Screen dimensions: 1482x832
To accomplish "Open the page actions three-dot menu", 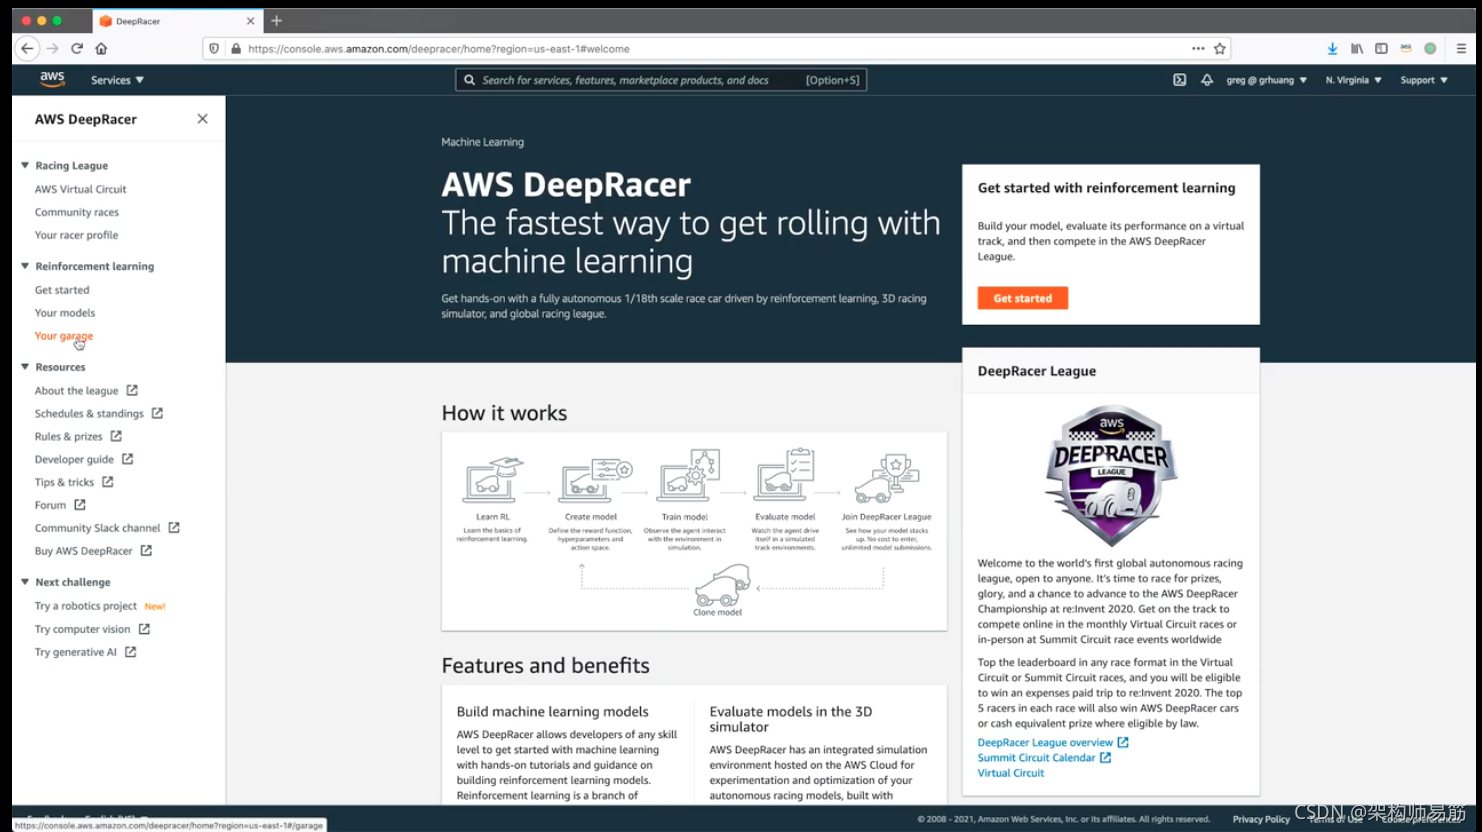I will tap(1198, 48).
